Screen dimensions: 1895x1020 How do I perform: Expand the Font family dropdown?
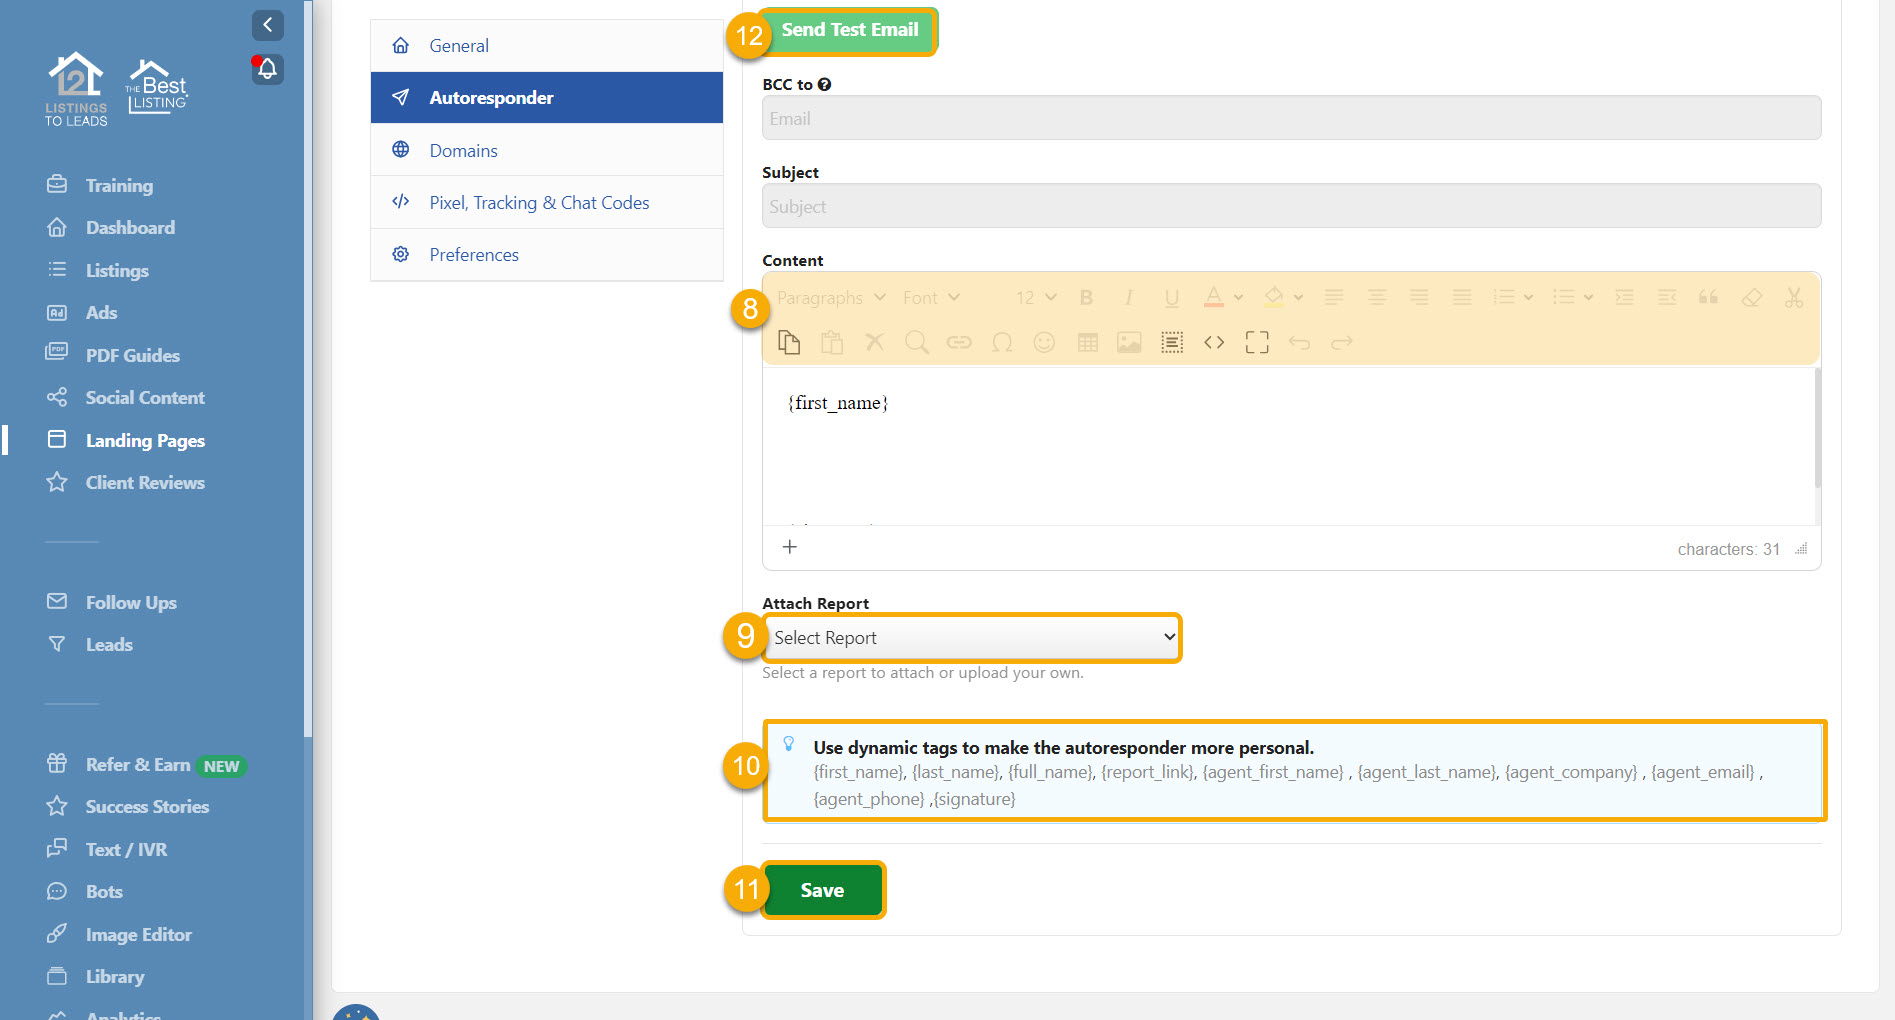pos(930,298)
